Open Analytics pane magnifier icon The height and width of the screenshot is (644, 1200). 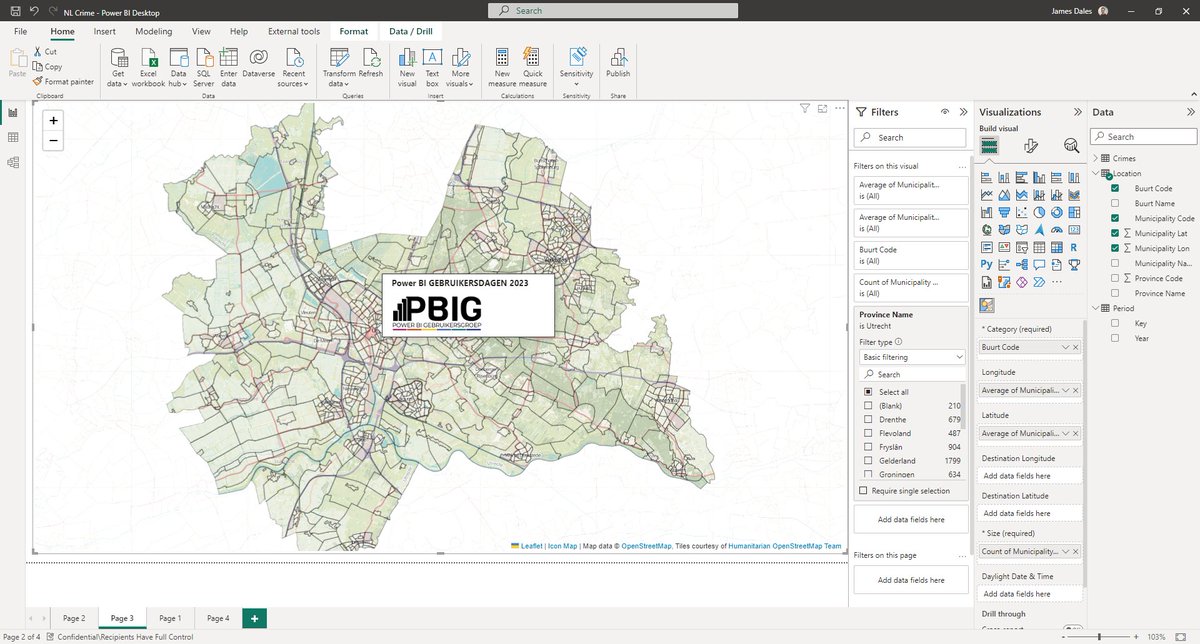(1071, 146)
